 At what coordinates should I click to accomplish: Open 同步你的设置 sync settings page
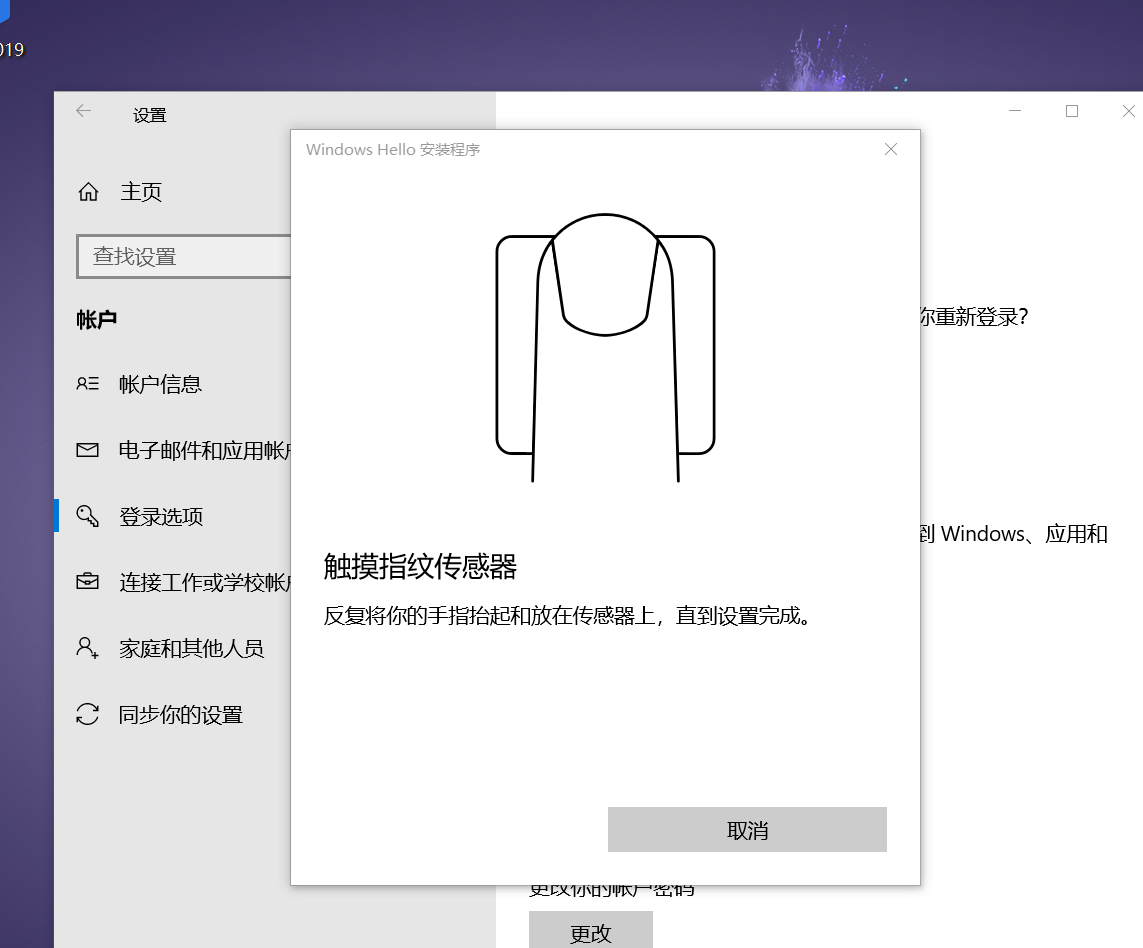point(181,715)
